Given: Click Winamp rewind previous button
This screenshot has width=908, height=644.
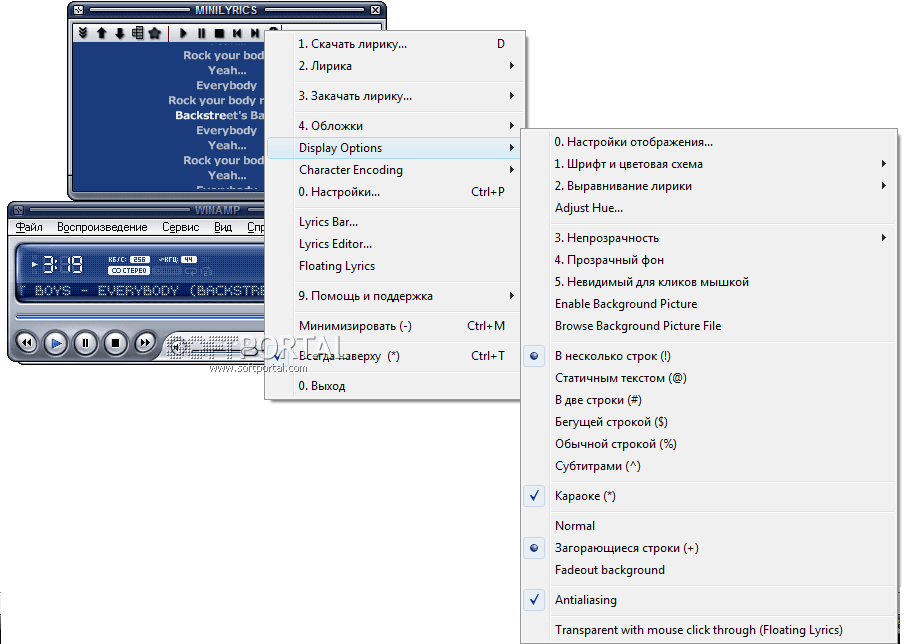Looking at the screenshot, I should [x=26, y=343].
